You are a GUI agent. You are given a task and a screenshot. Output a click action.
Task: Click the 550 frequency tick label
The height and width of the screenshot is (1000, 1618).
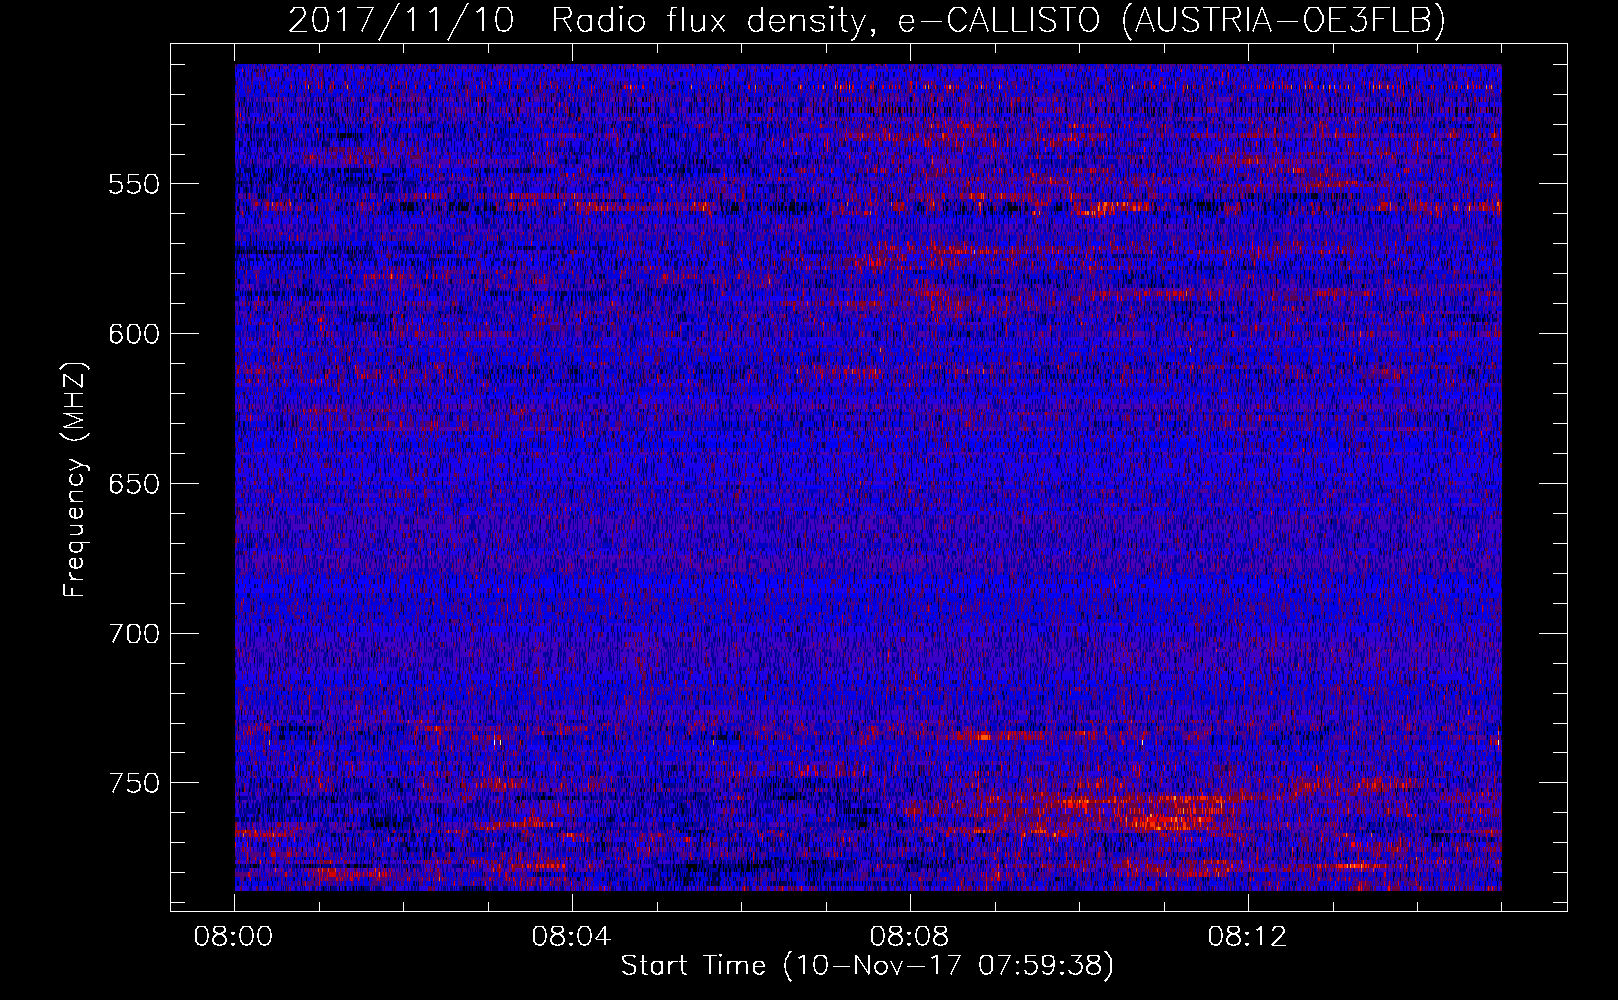[x=134, y=185]
